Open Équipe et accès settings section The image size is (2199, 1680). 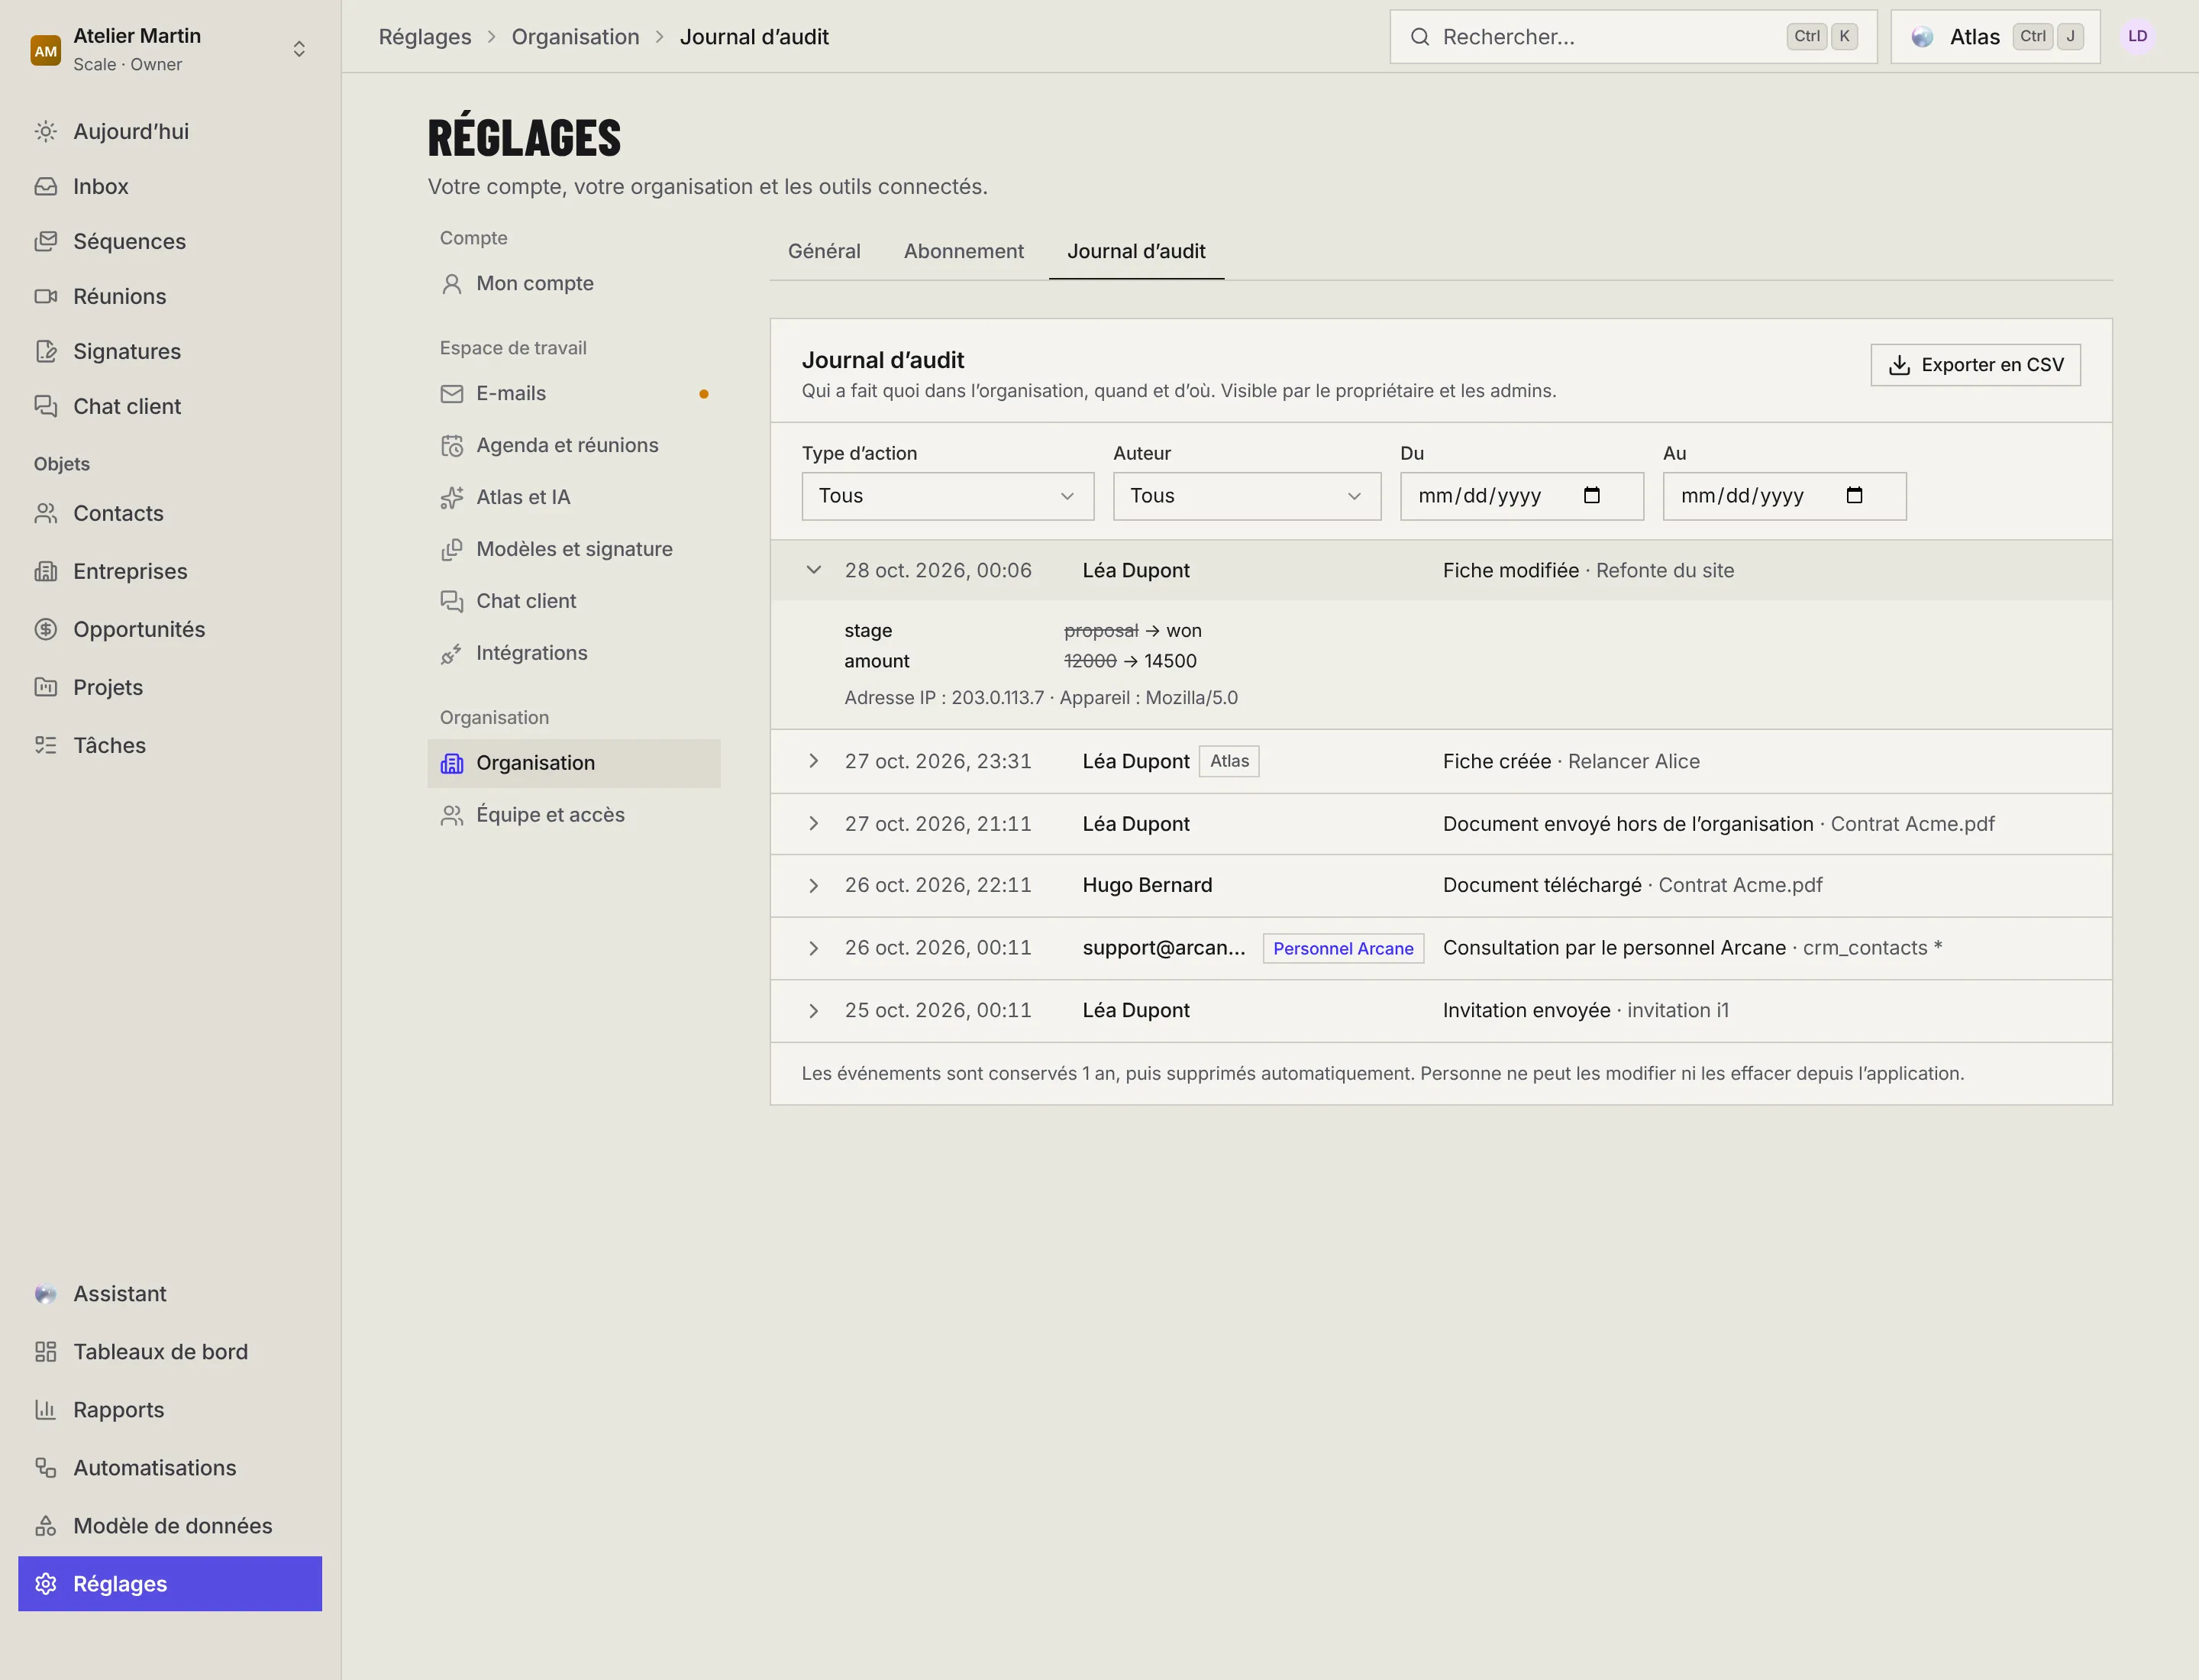(x=574, y=815)
